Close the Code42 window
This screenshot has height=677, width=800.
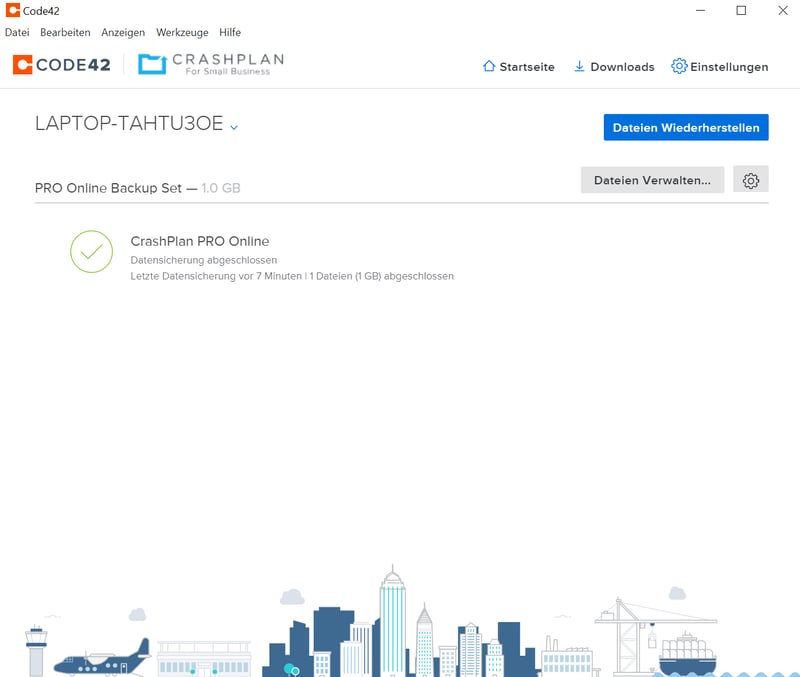[x=783, y=10]
